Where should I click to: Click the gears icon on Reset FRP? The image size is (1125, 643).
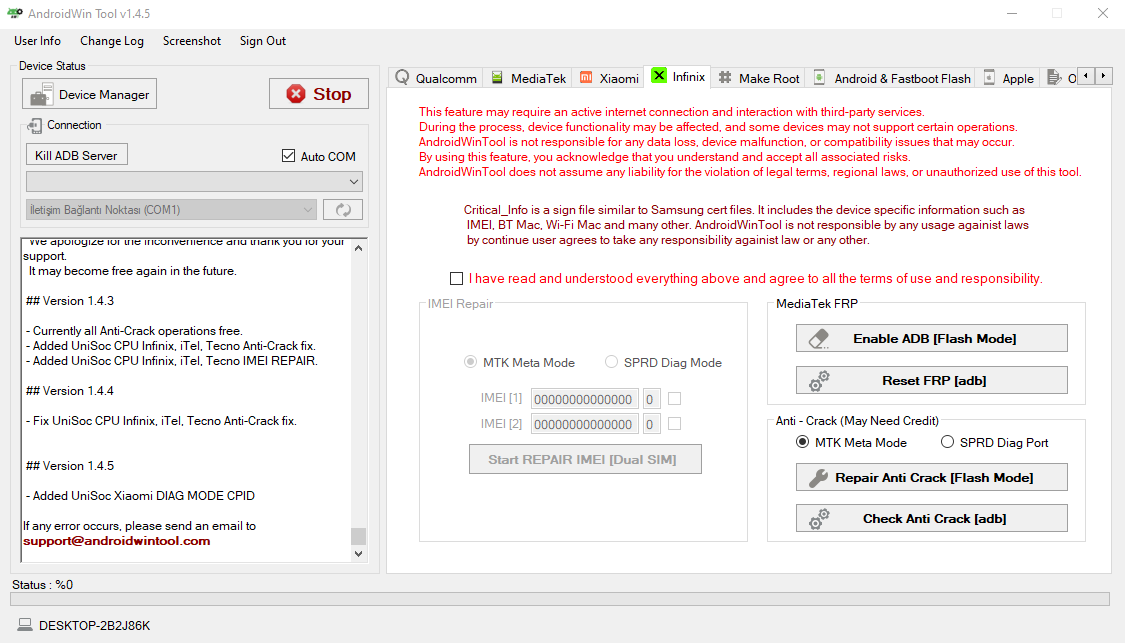tap(819, 381)
